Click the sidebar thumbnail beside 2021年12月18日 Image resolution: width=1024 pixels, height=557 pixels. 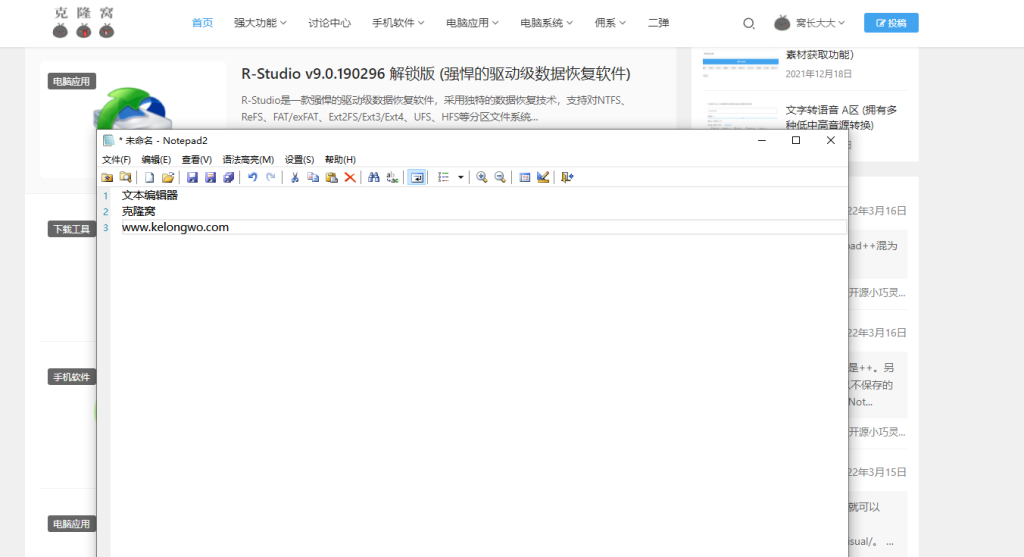(741, 63)
